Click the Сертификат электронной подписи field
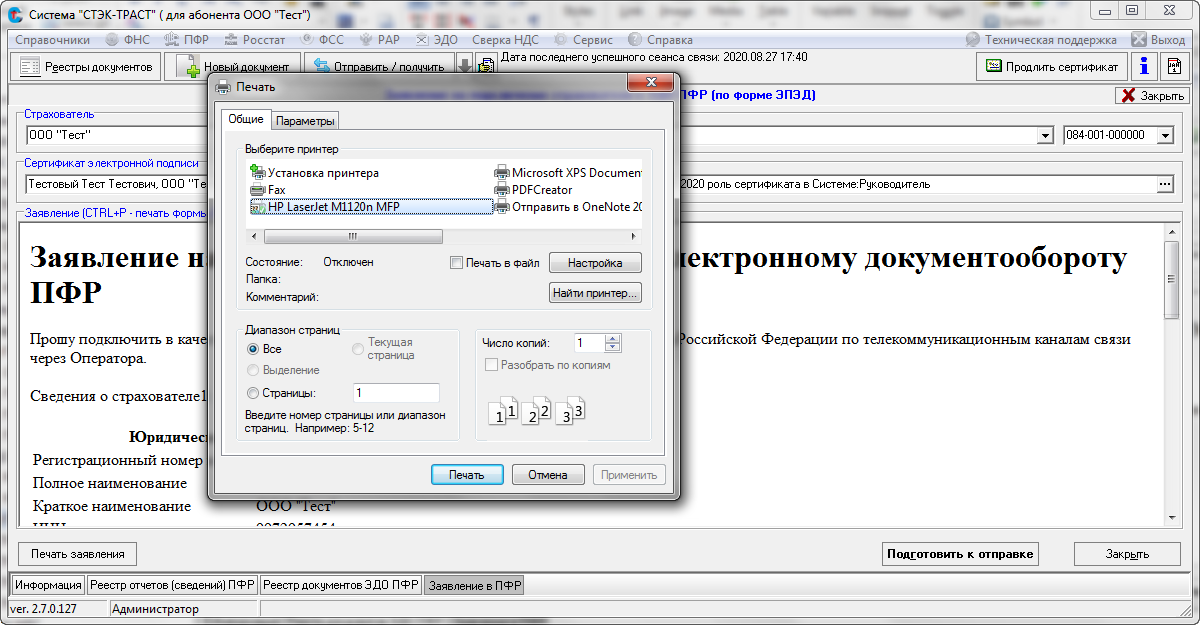This screenshot has width=1200, height=625. pos(590,184)
